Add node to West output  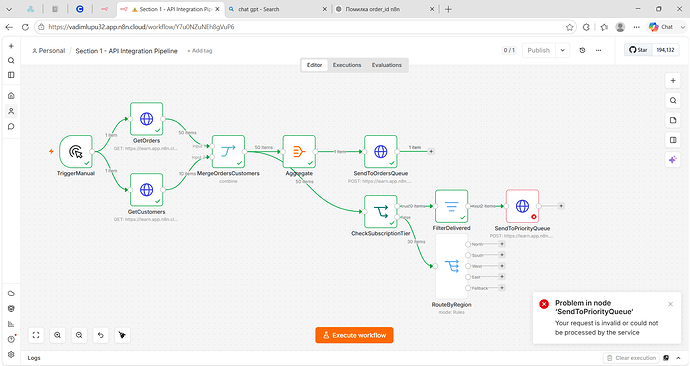pos(502,266)
